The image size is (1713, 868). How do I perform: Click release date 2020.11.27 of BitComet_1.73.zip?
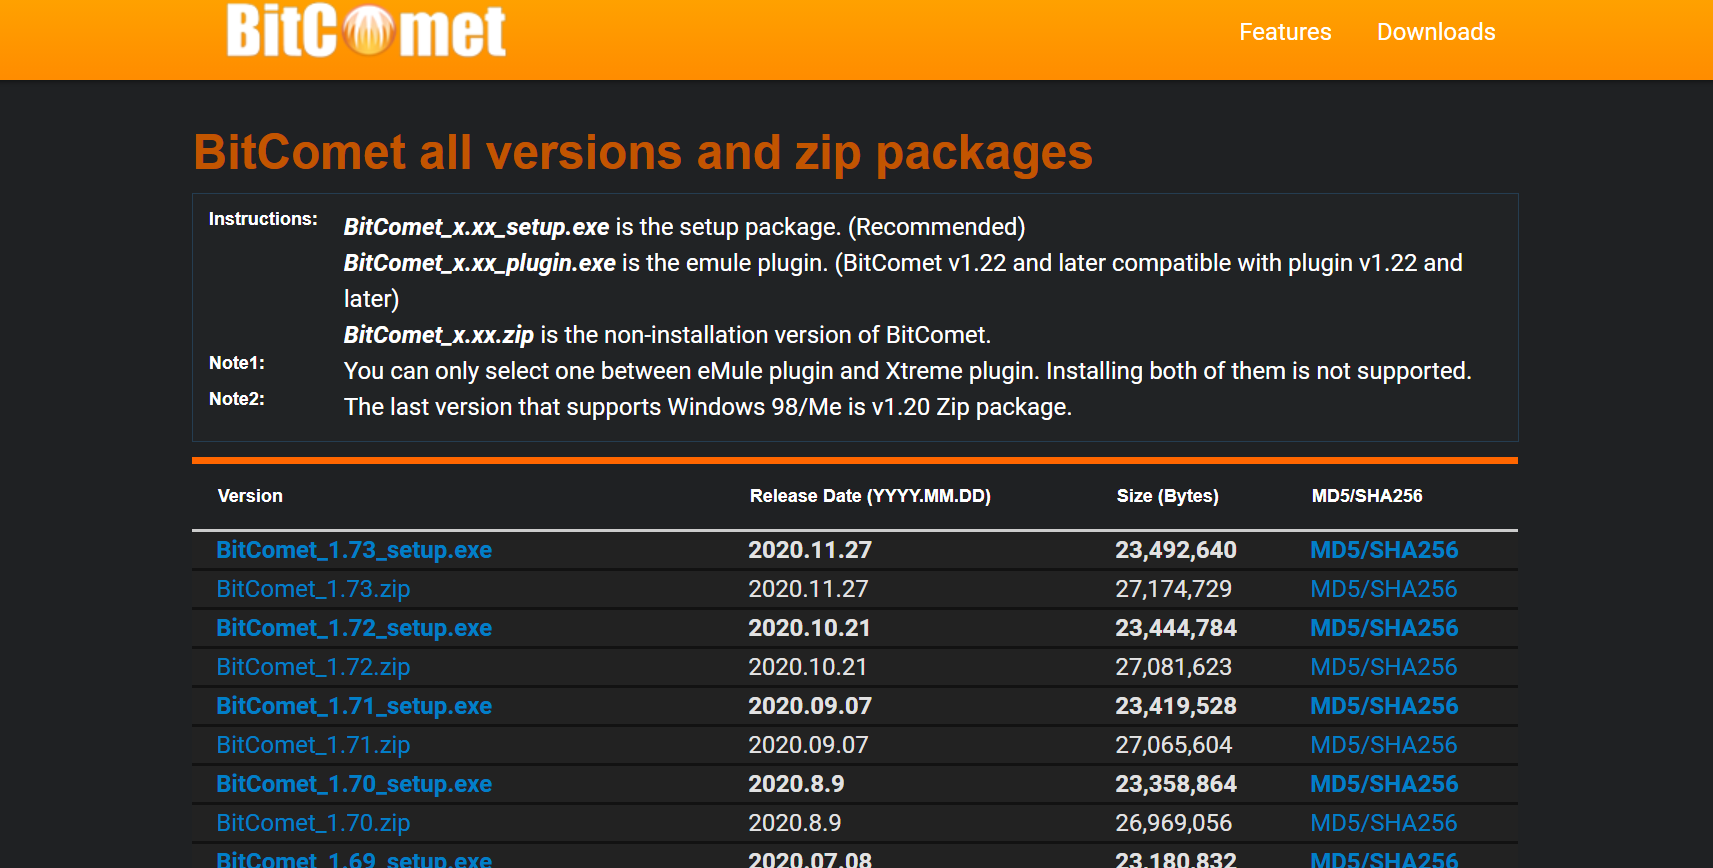coord(808,589)
